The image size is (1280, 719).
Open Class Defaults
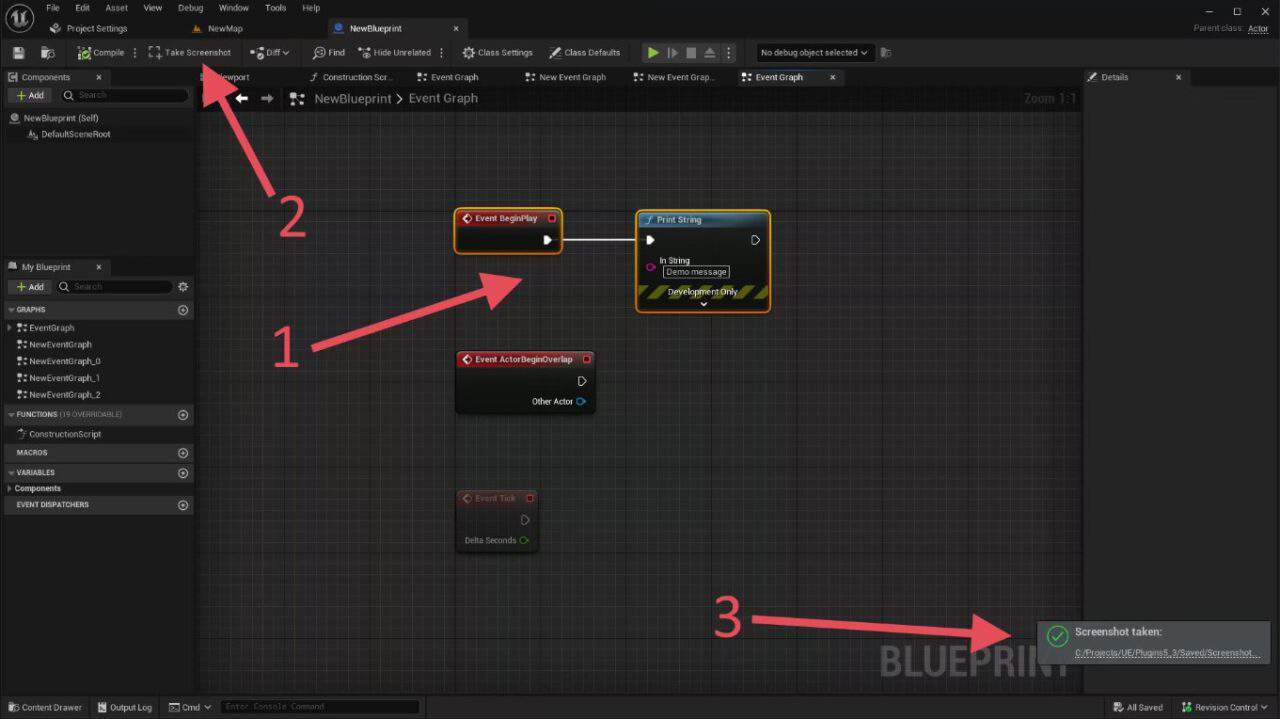(585, 53)
